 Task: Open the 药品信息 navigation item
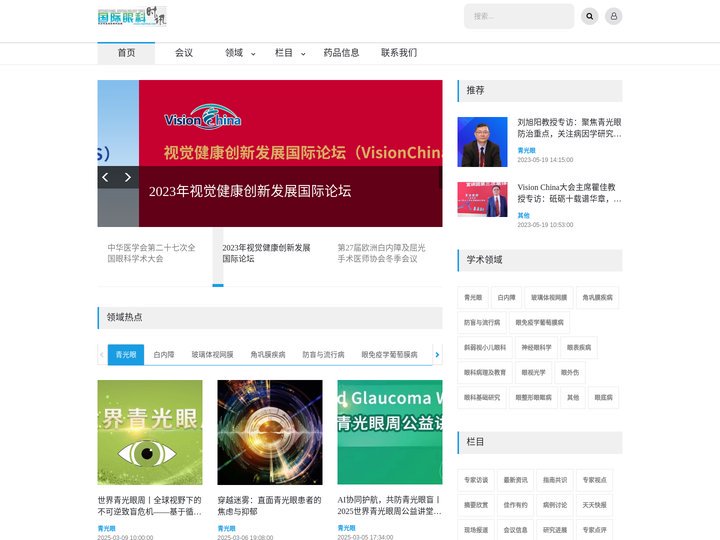[341, 53]
